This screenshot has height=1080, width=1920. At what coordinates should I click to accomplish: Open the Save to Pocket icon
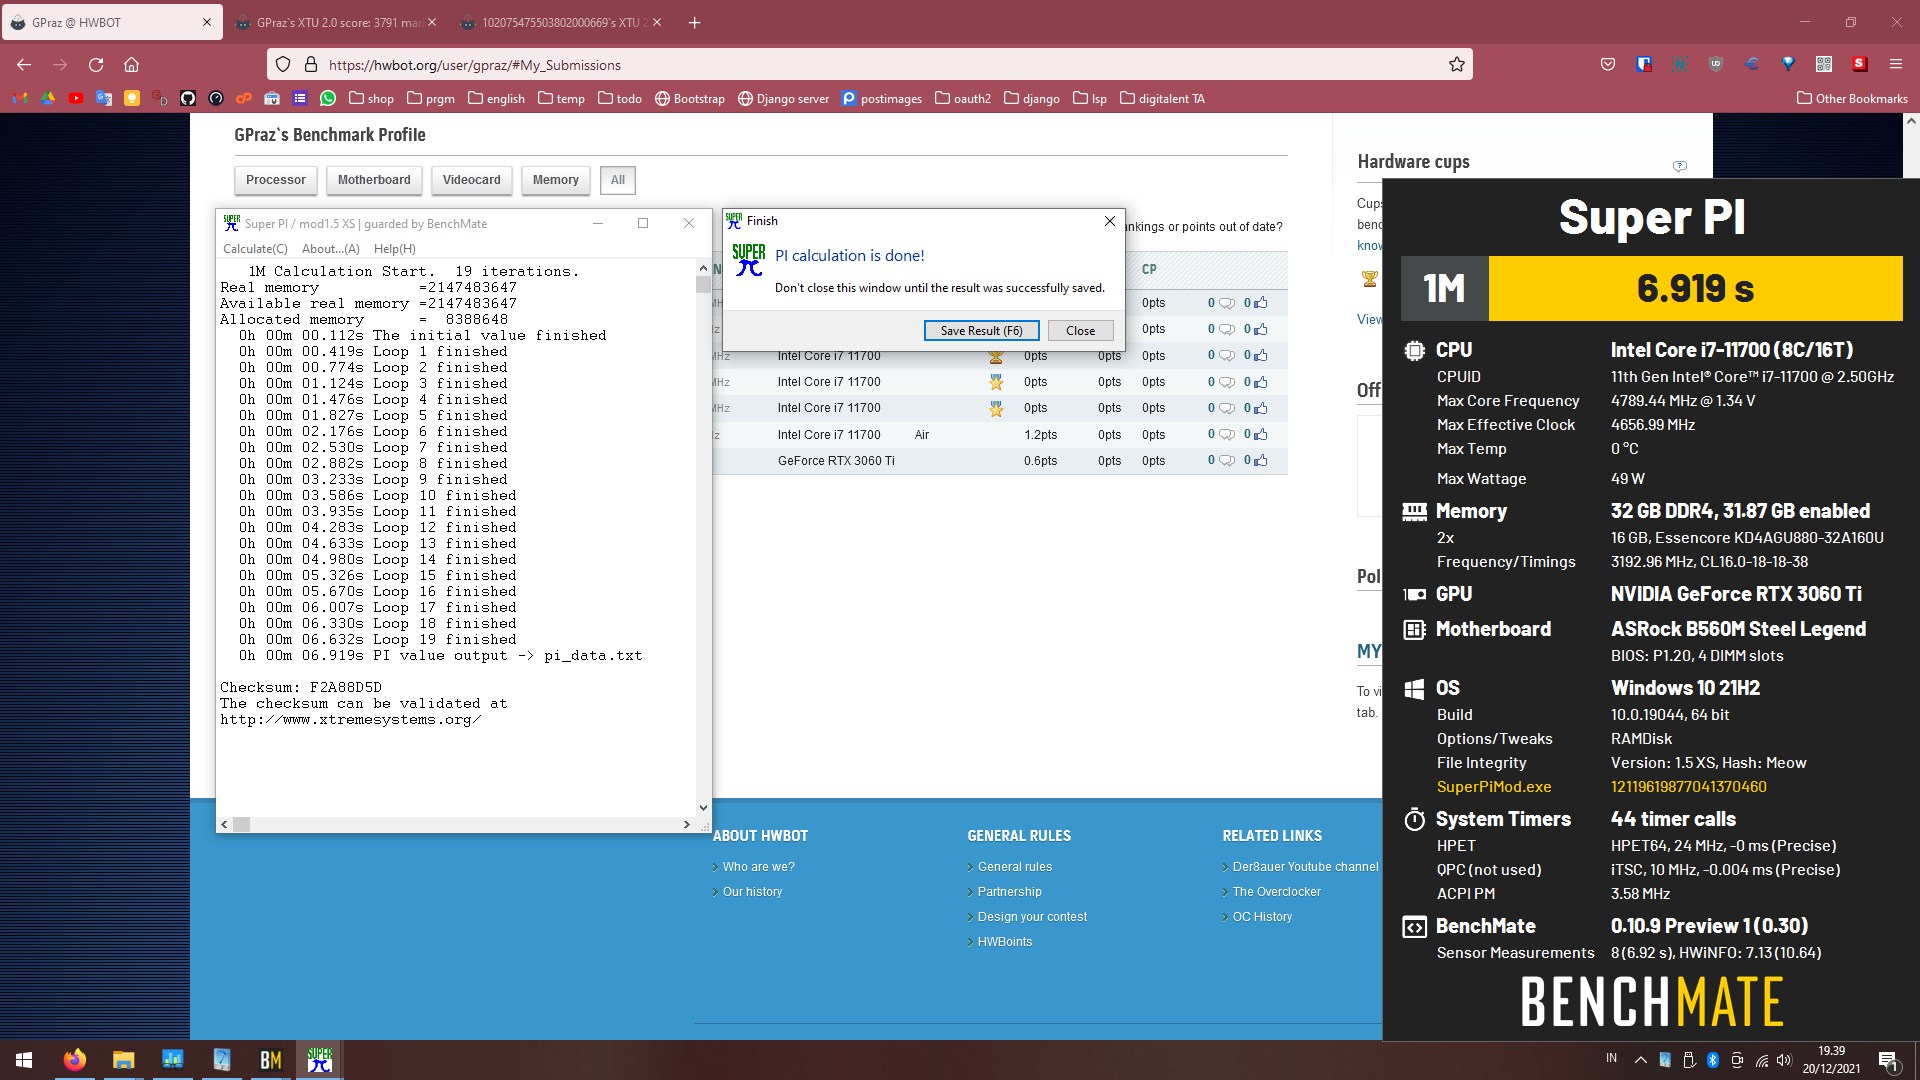(x=1608, y=64)
